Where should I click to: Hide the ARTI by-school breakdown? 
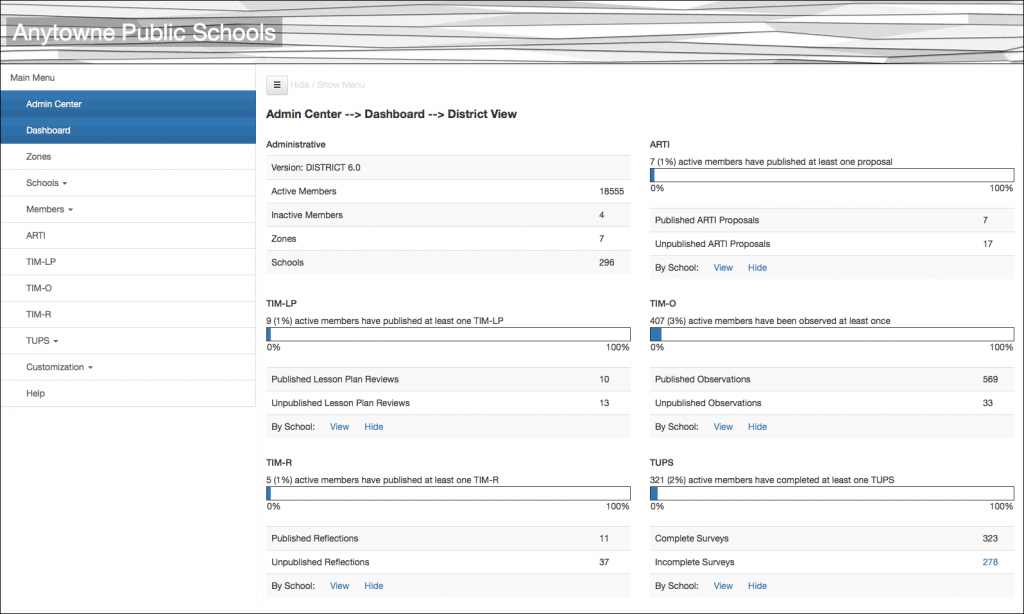(757, 268)
